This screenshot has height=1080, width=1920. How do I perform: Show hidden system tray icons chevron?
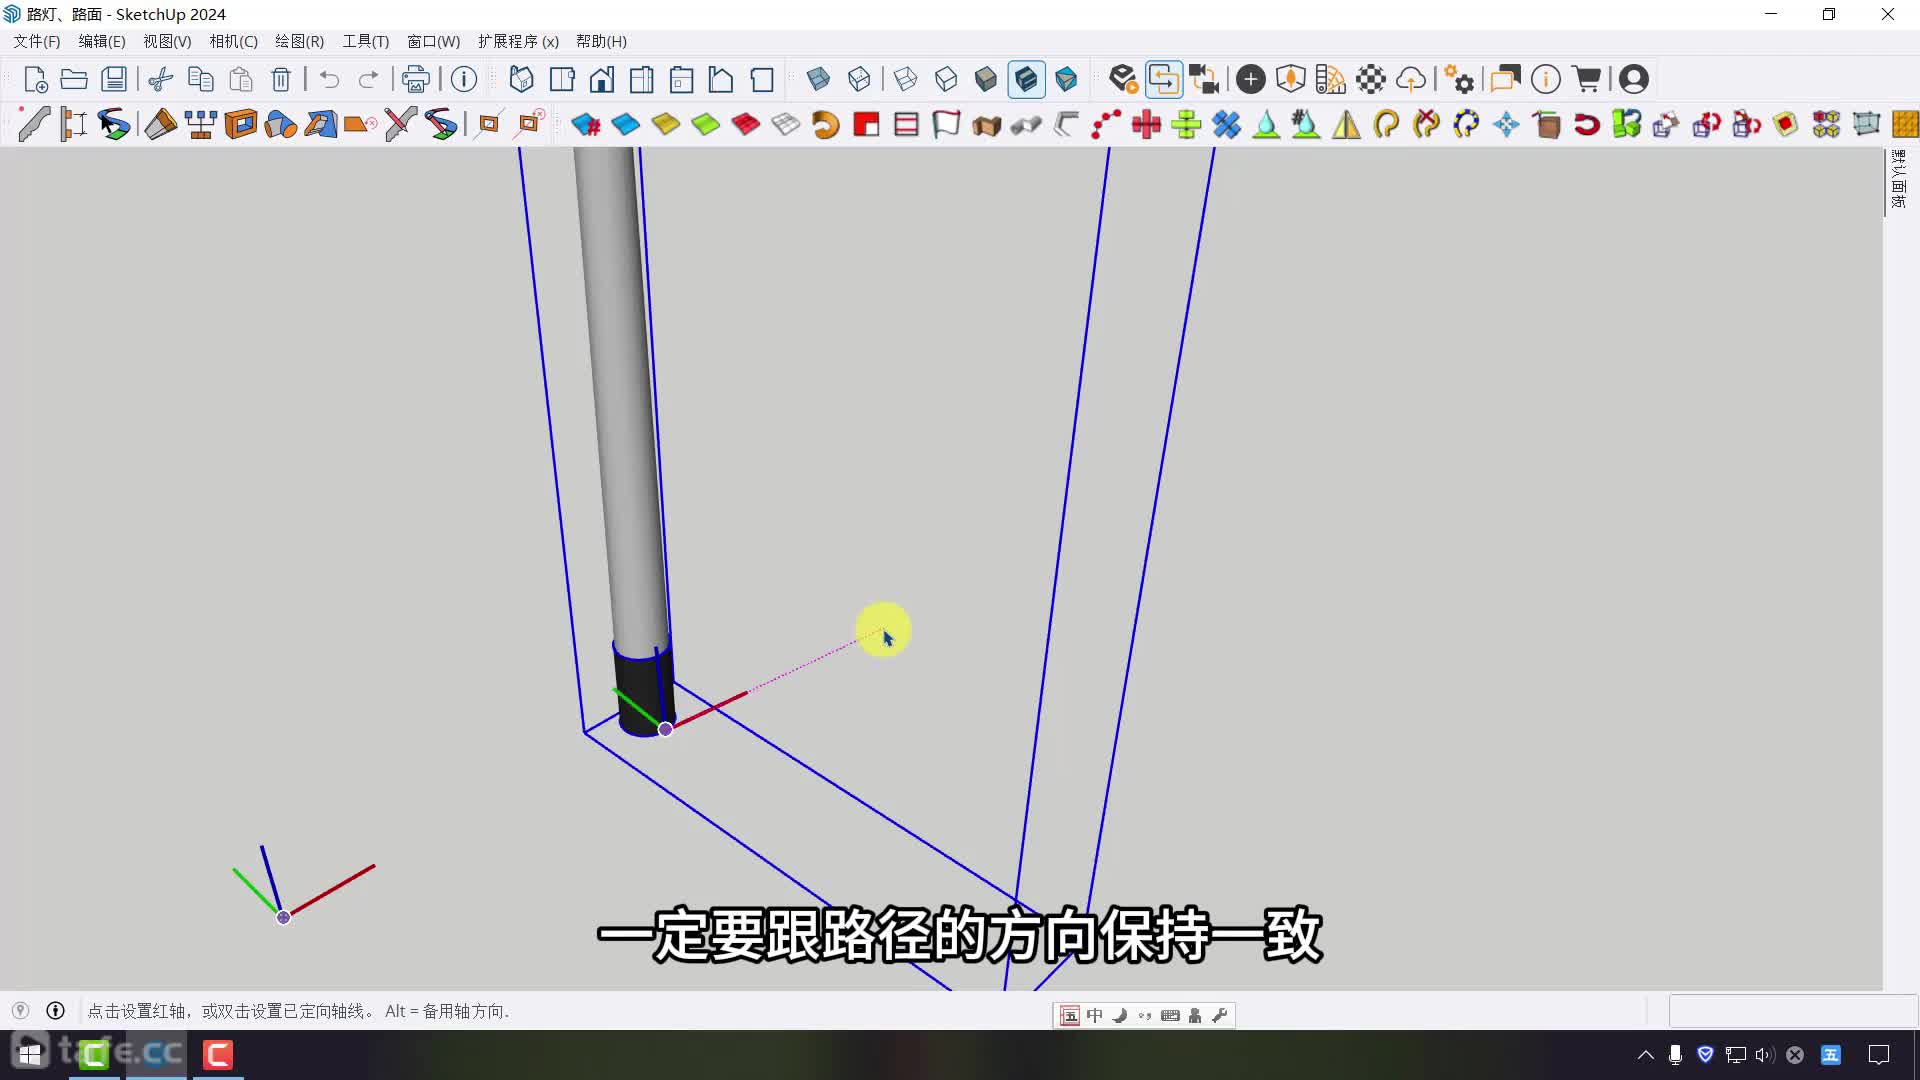[1645, 1054]
